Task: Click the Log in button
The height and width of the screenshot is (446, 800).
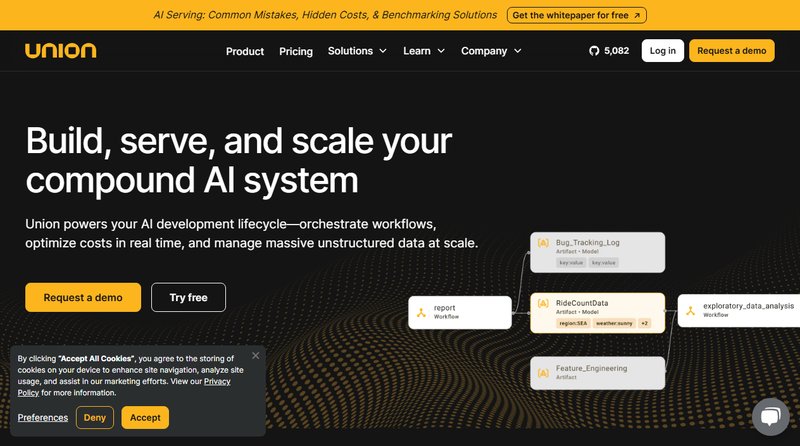Action: [662, 51]
